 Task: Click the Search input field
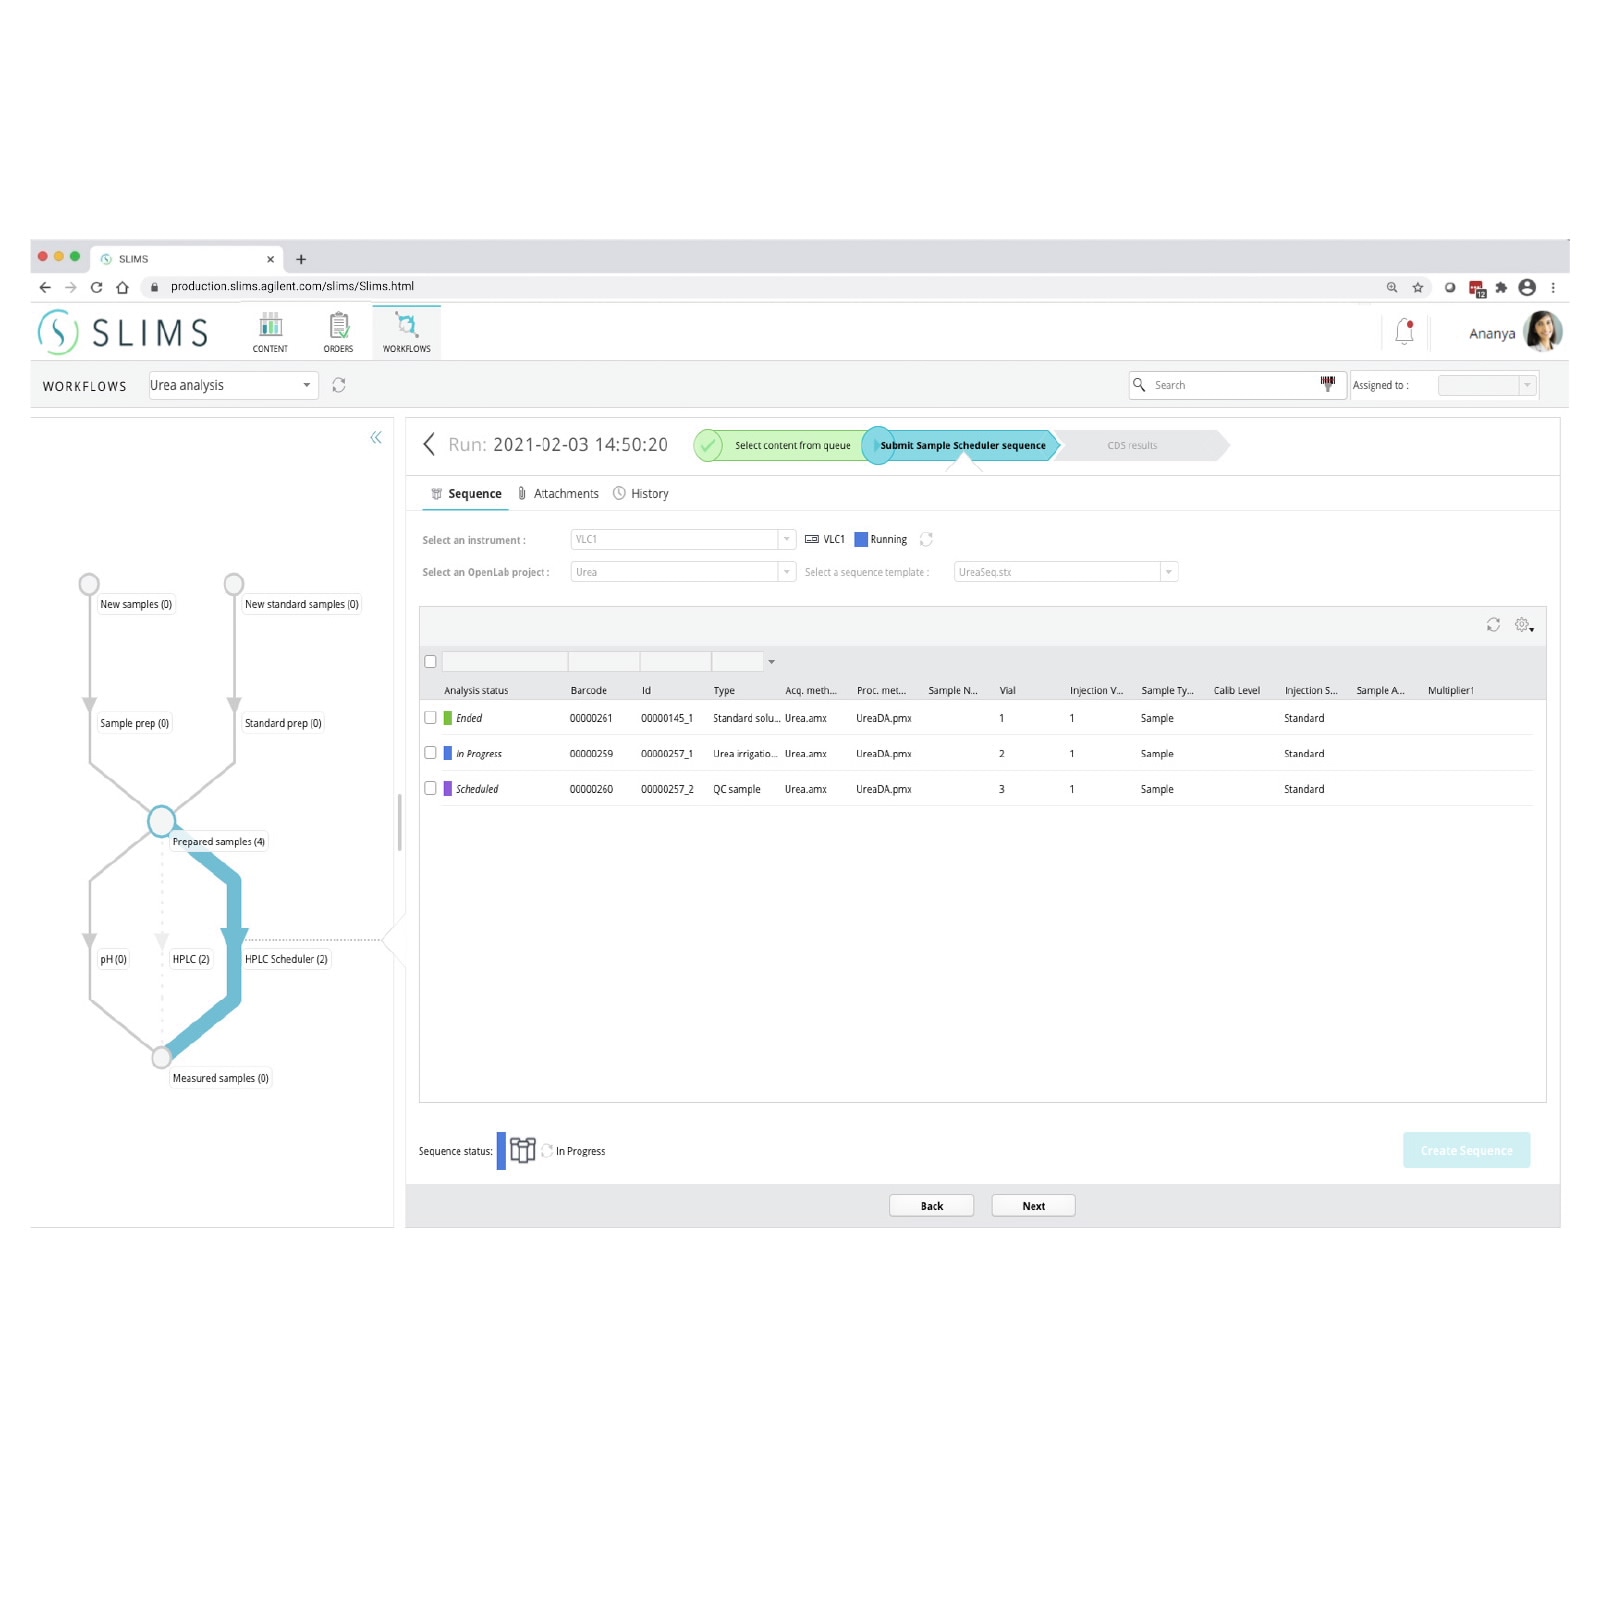coord(1230,385)
